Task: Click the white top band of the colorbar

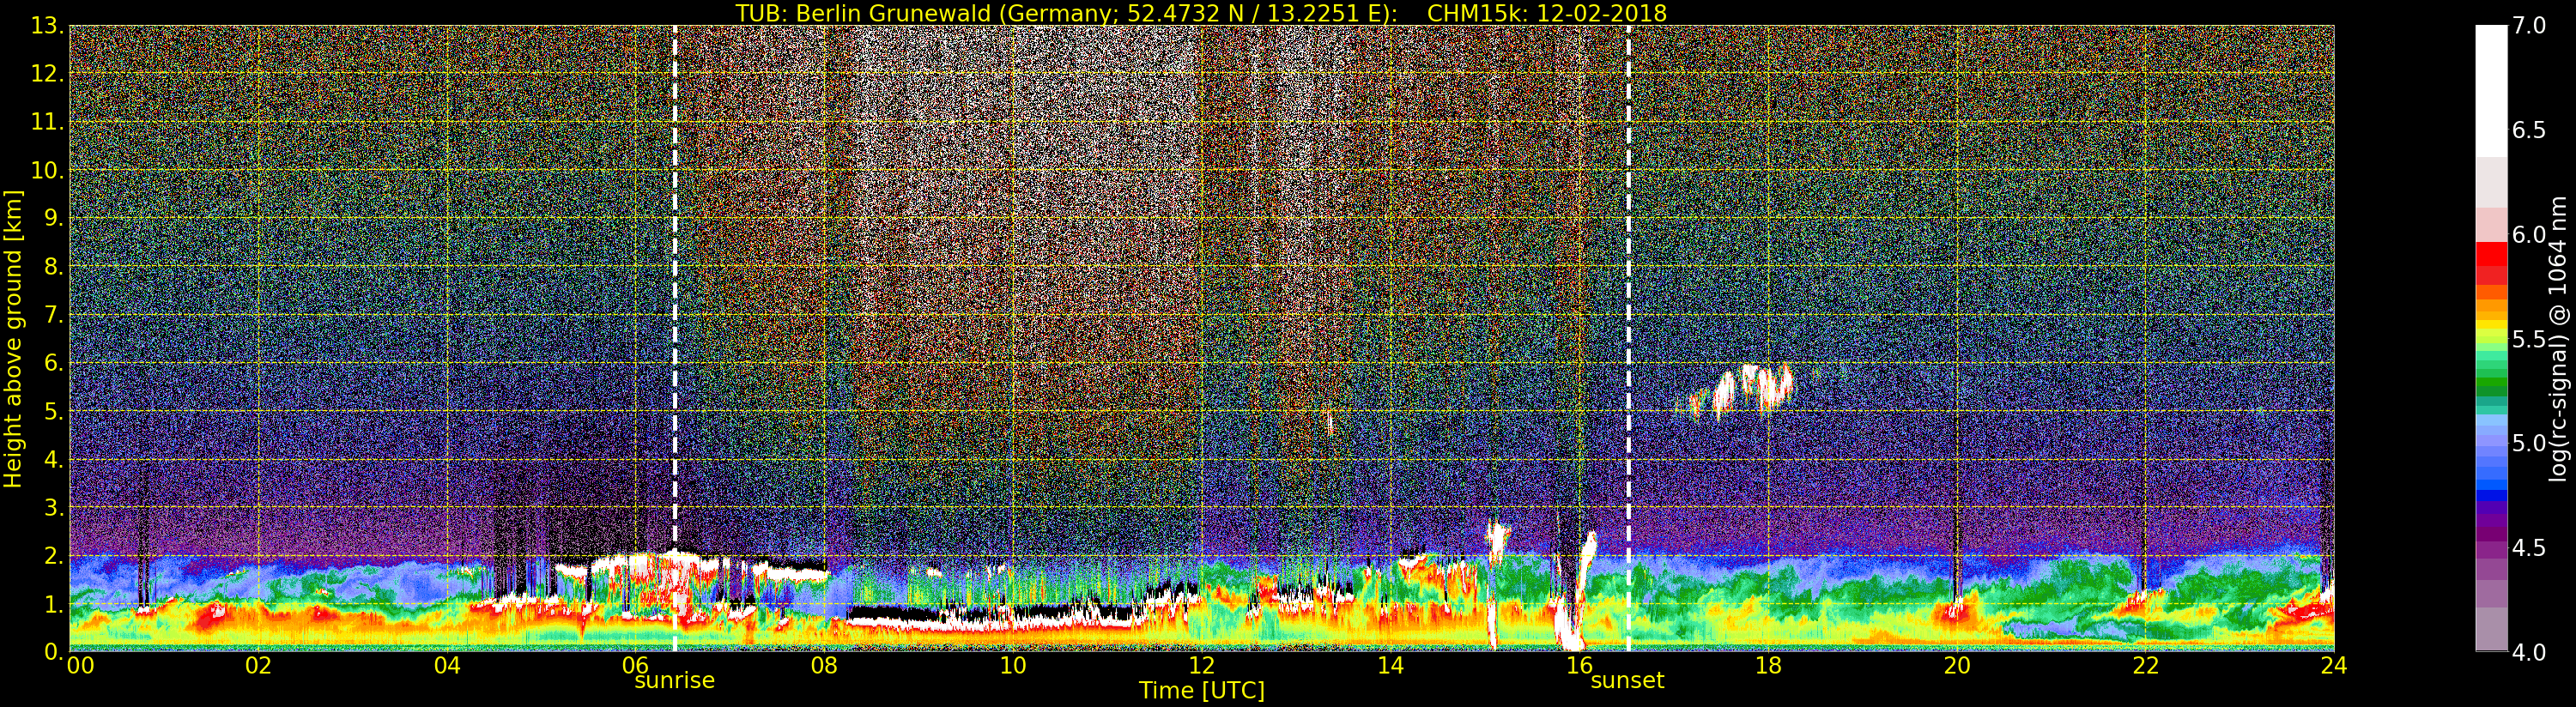Action: [2491, 90]
